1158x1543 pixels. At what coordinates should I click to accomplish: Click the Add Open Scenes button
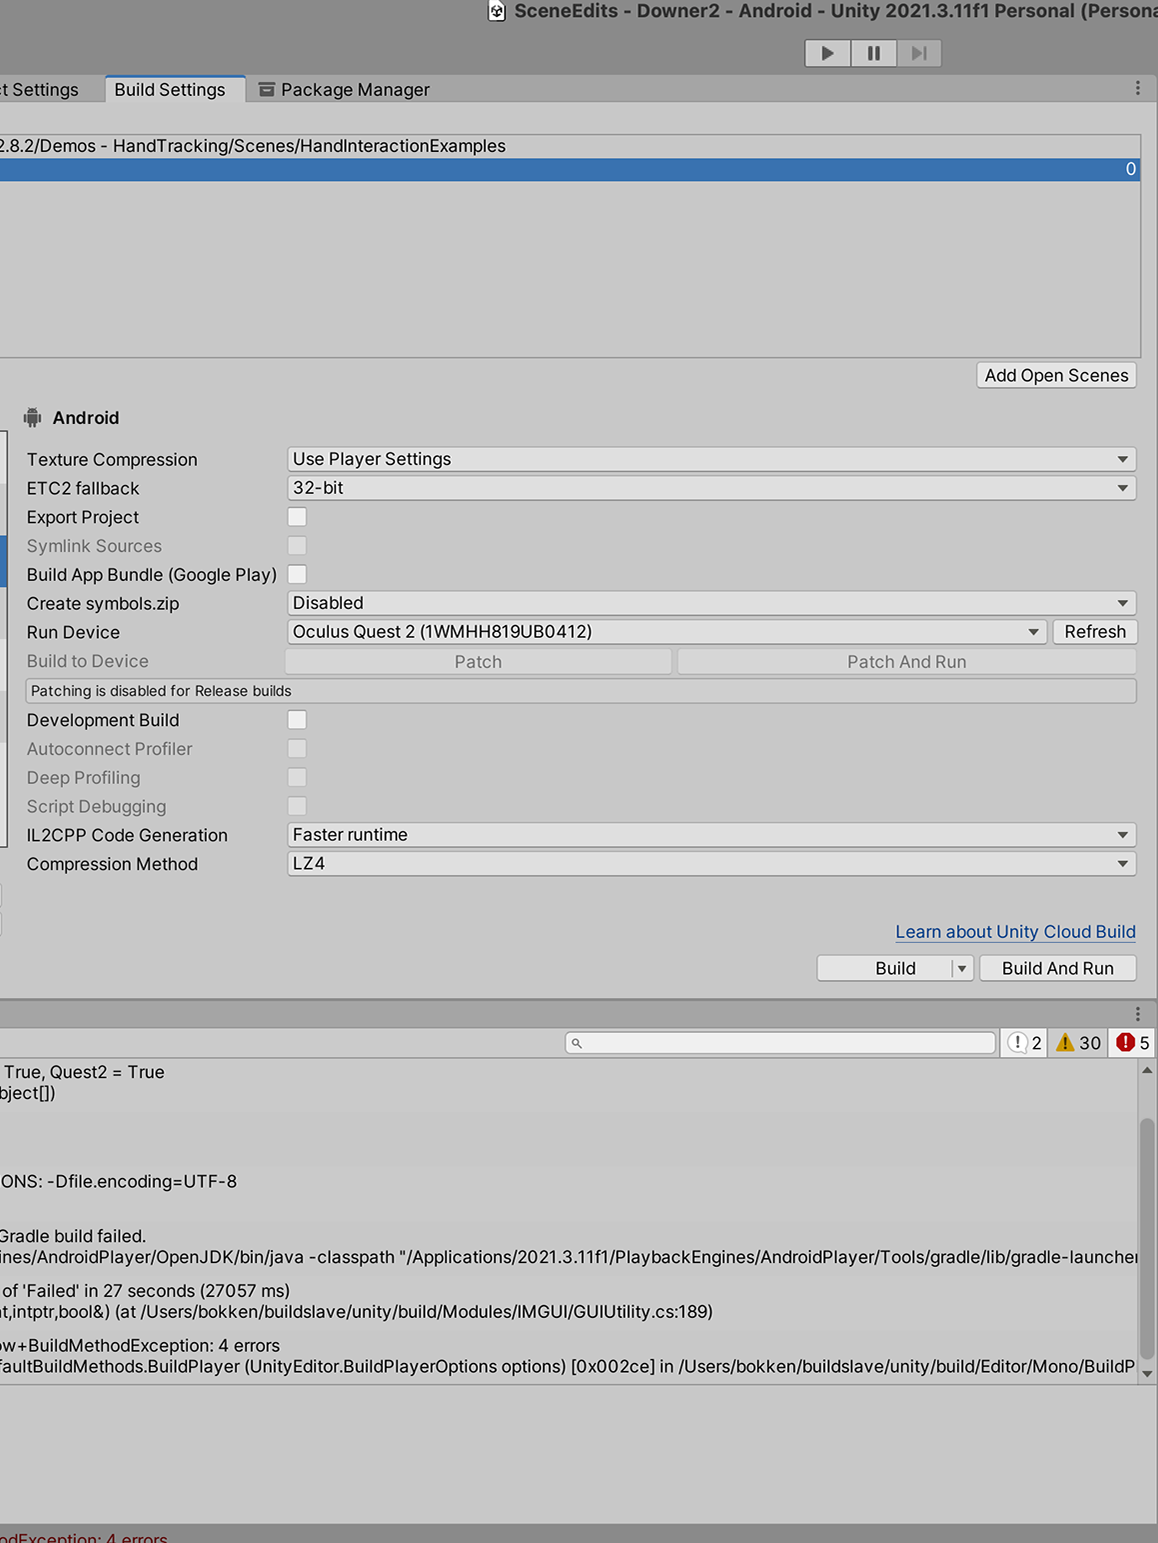1056,375
